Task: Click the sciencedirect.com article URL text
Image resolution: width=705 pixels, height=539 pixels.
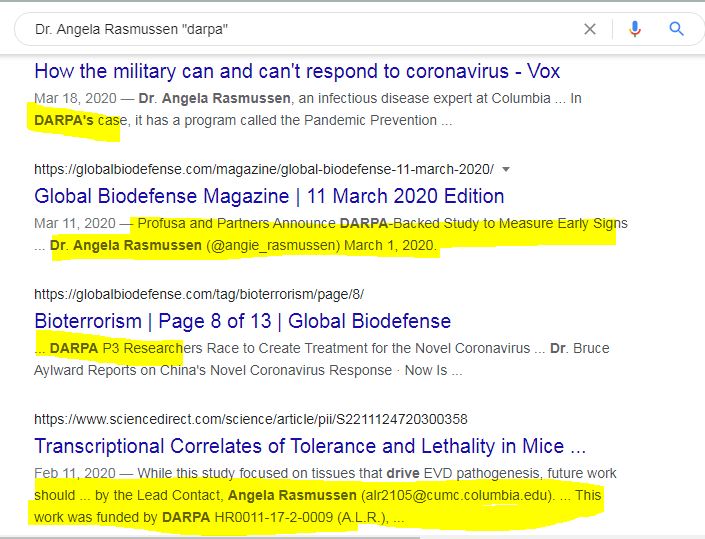Action: (250, 419)
